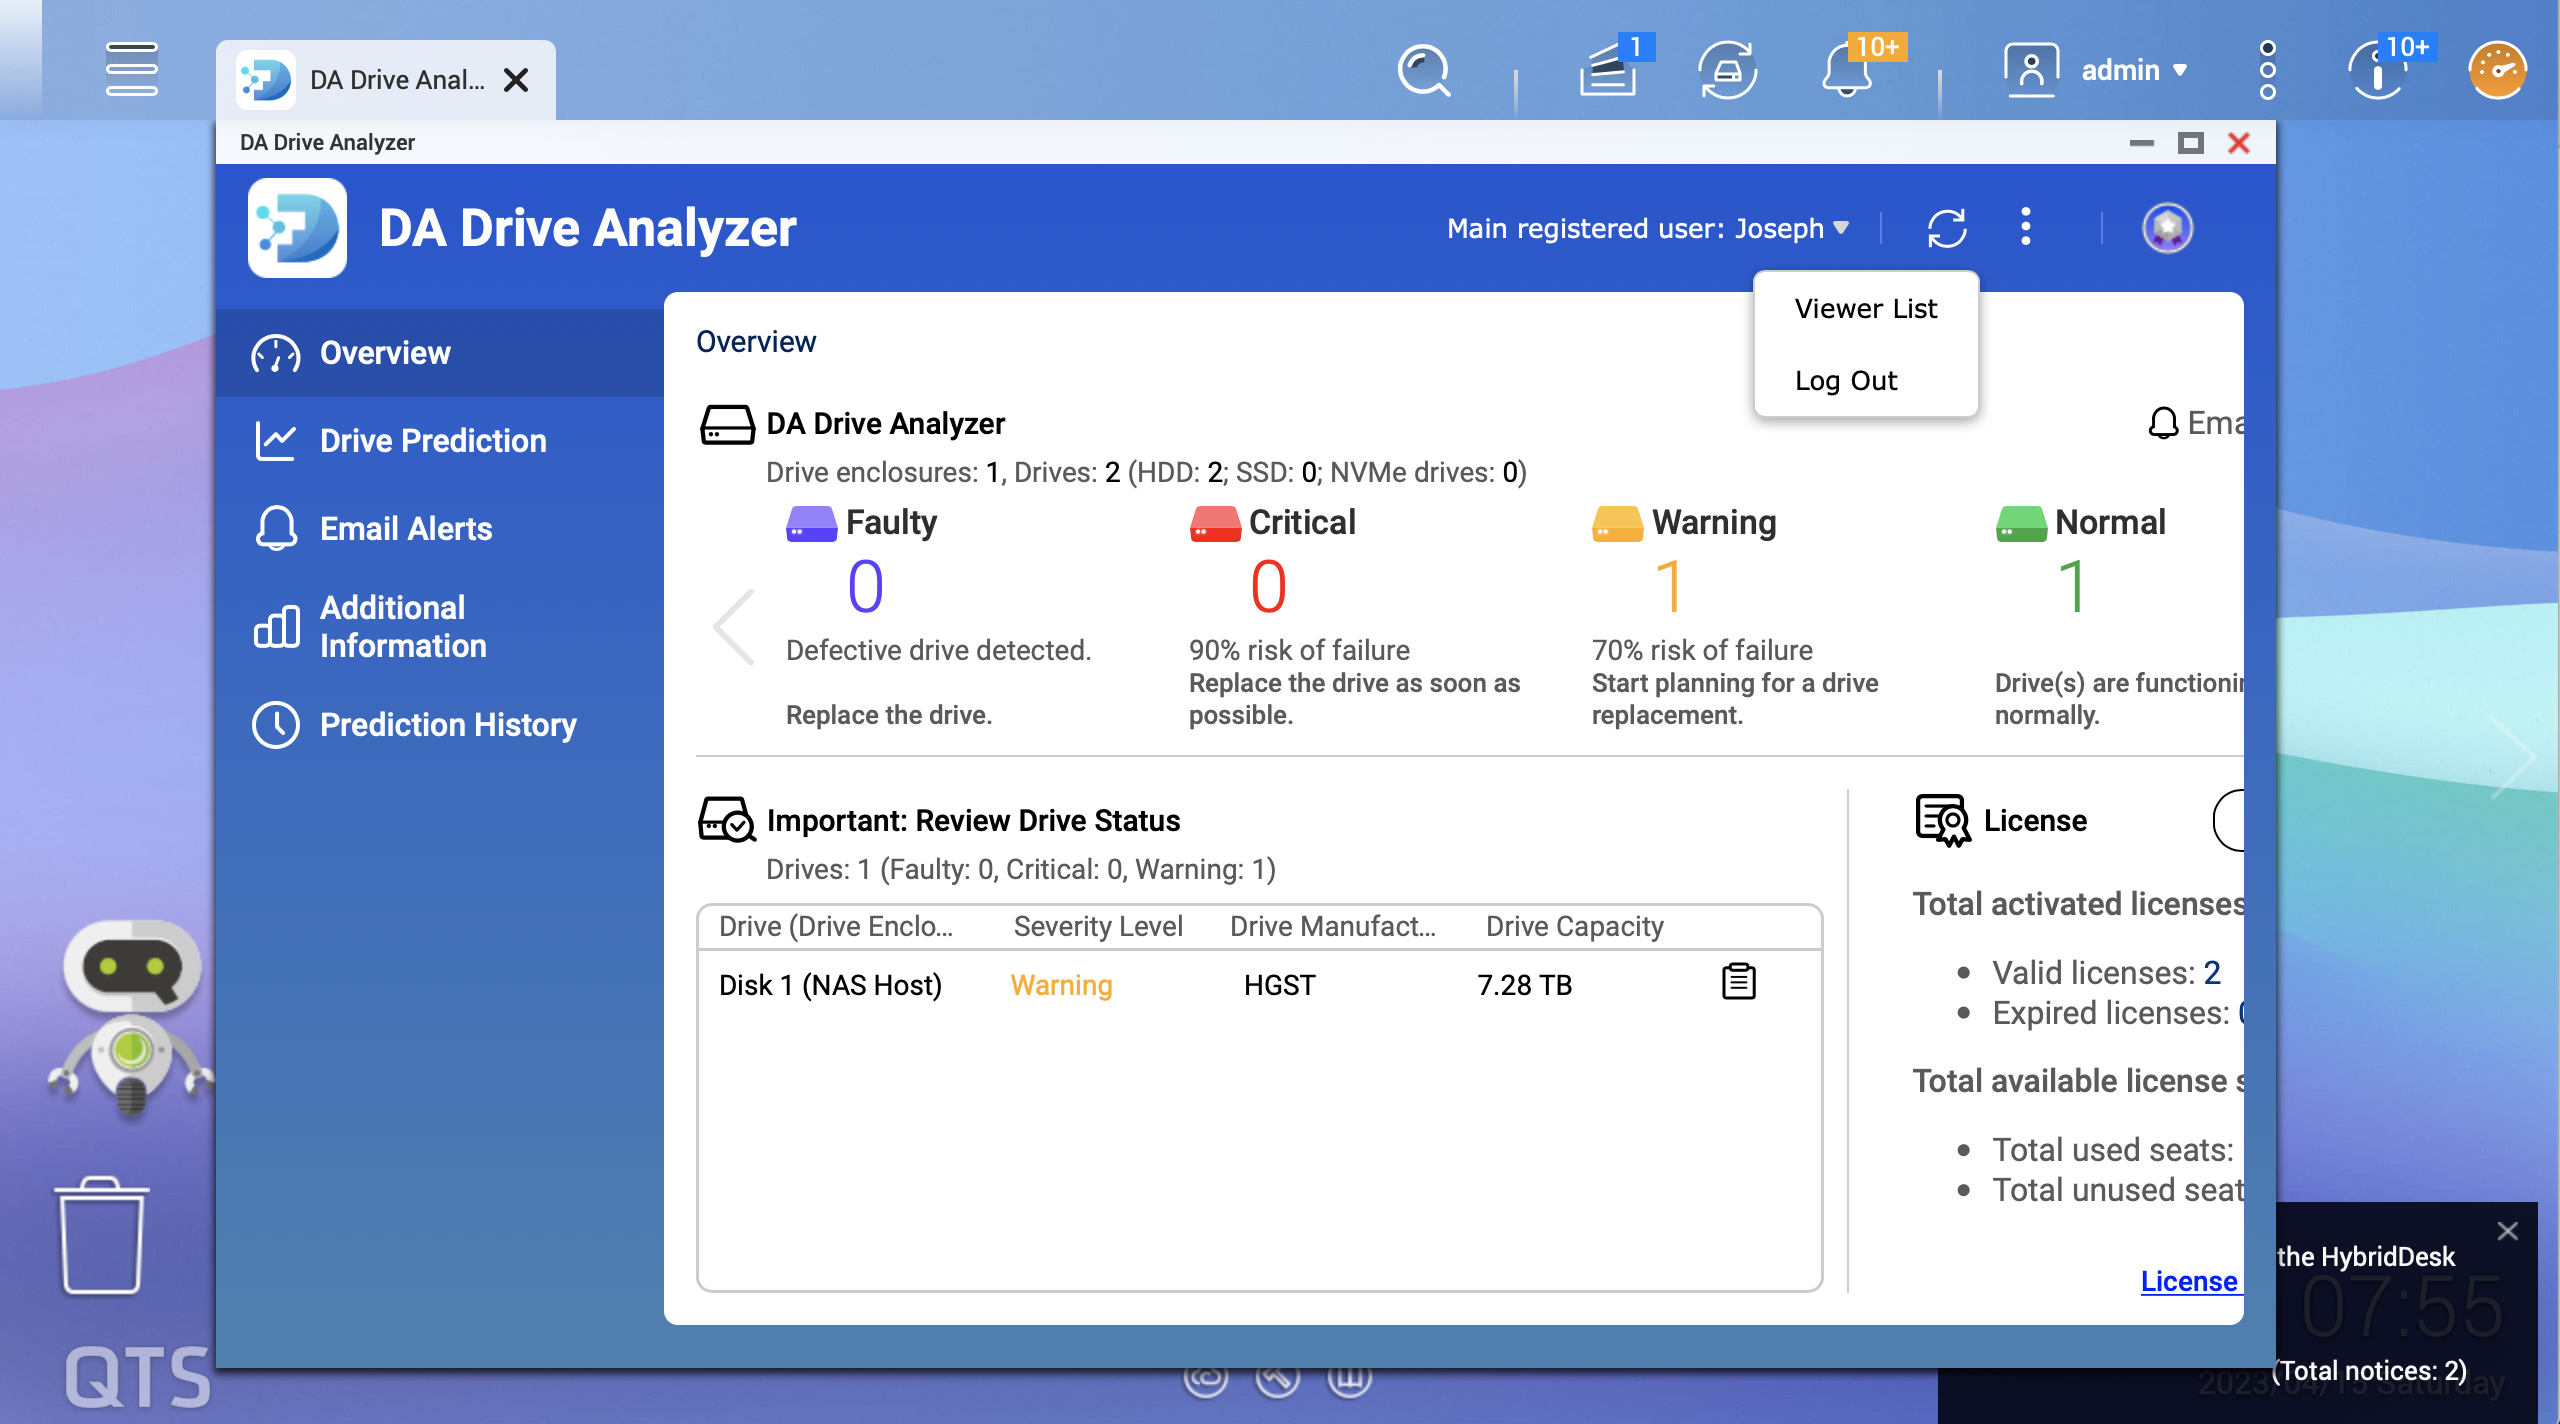Open Overview in the sidebar
The height and width of the screenshot is (1424, 2560).
(440, 353)
